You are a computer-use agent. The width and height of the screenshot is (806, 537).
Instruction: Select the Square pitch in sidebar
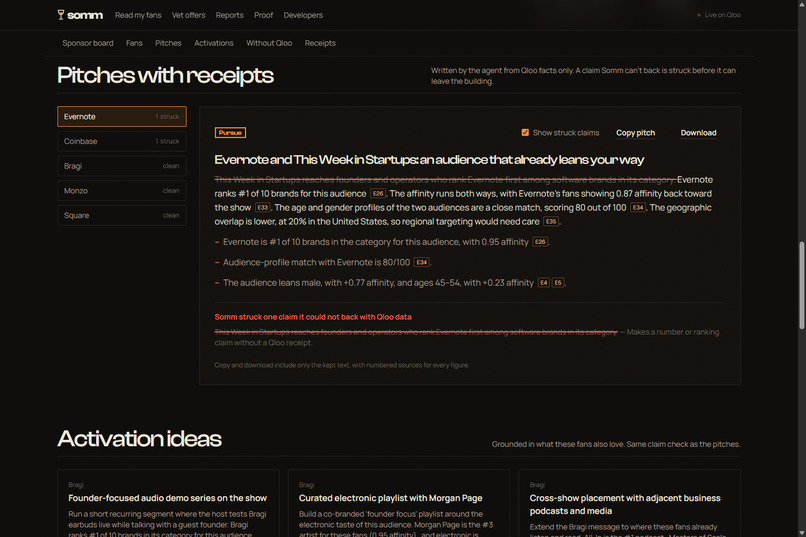(122, 215)
